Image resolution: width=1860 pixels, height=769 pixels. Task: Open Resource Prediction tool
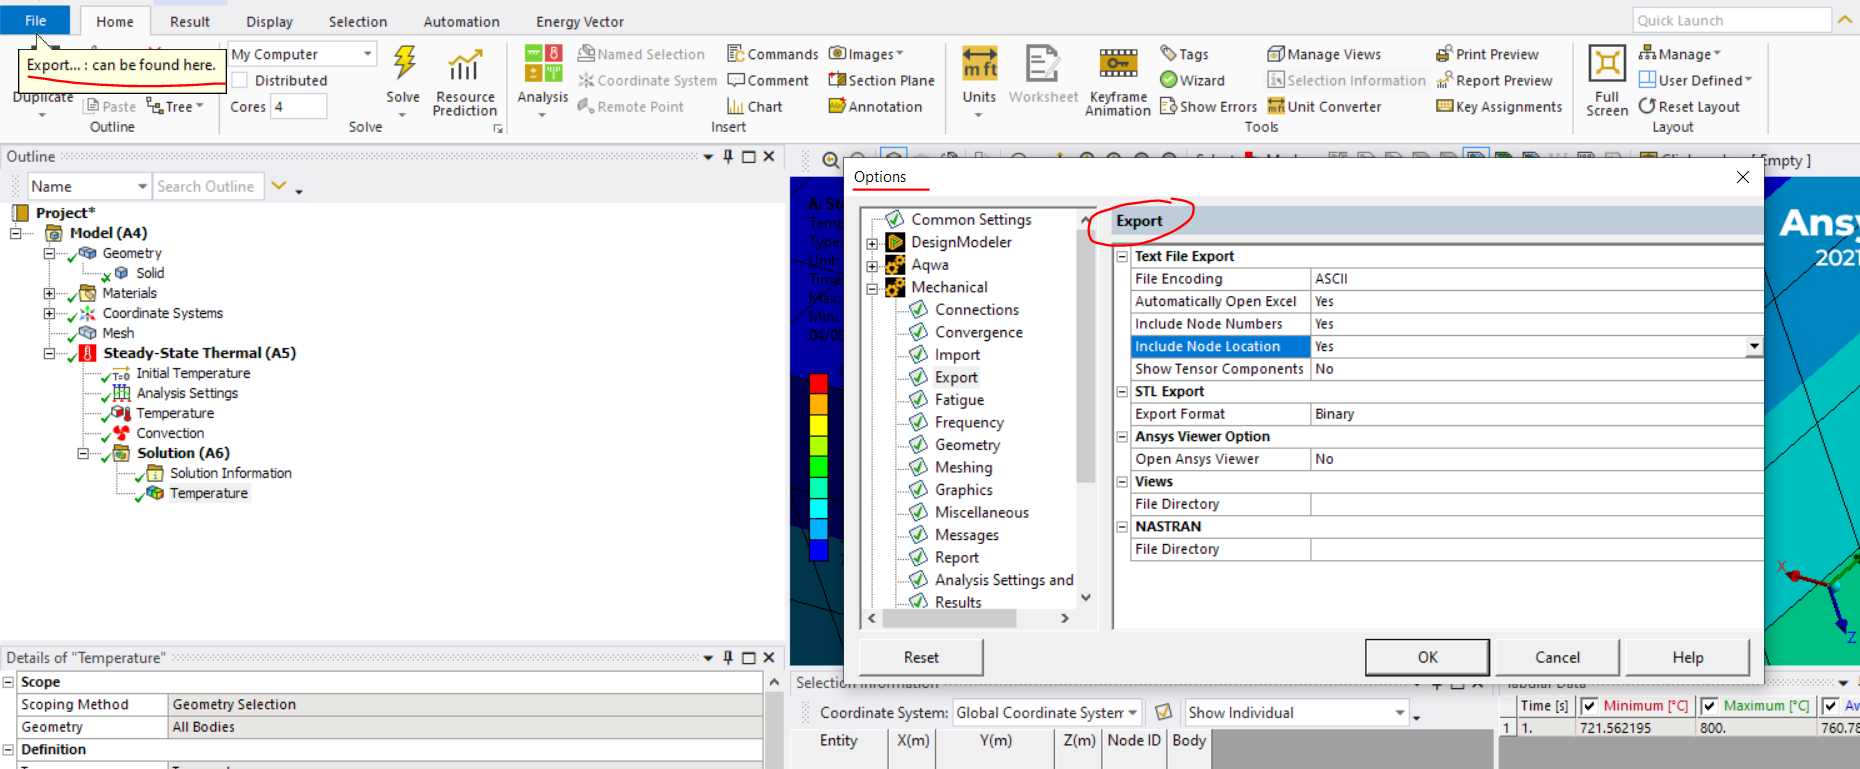pos(465,82)
